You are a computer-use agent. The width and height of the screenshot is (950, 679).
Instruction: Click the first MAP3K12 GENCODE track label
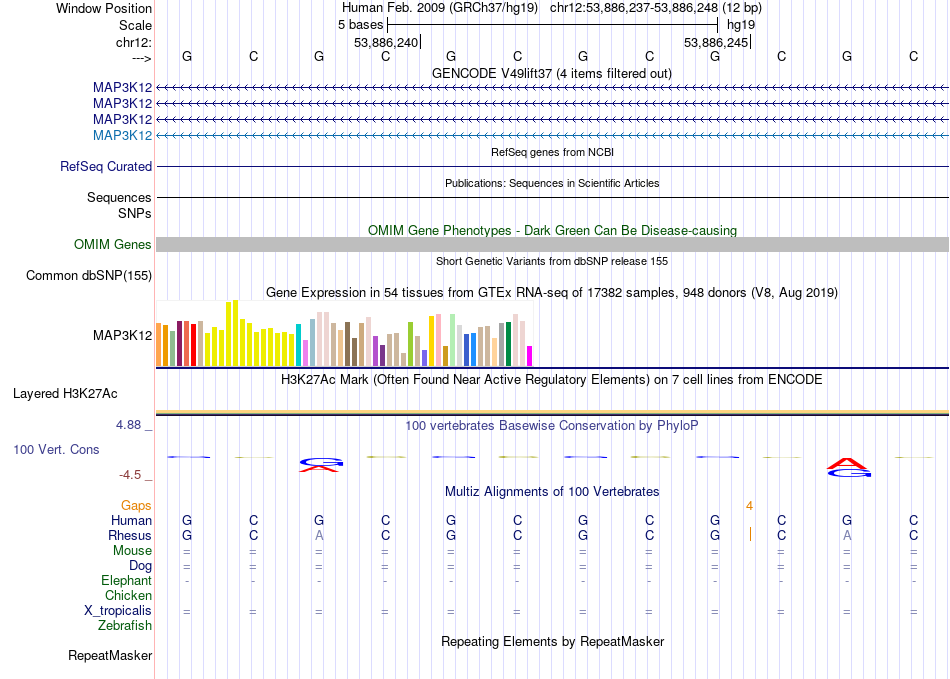[122, 88]
